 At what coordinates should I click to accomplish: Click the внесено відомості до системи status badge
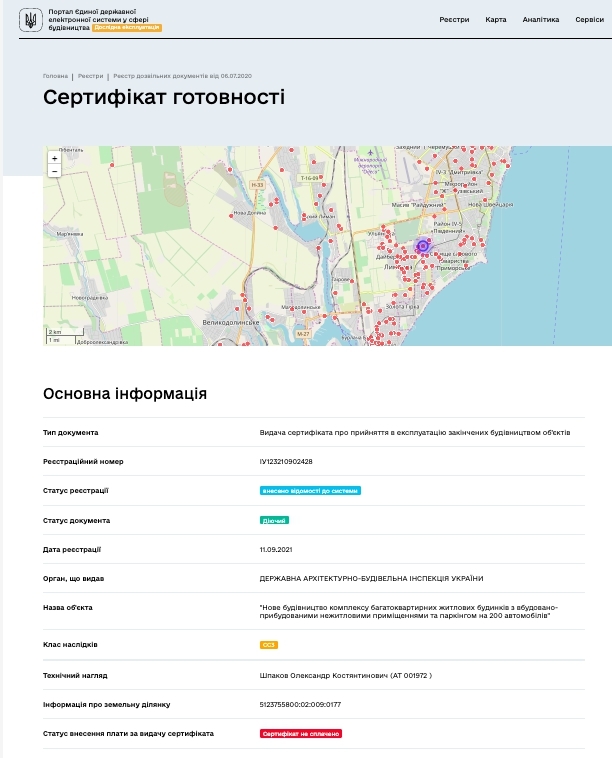(x=310, y=491)
